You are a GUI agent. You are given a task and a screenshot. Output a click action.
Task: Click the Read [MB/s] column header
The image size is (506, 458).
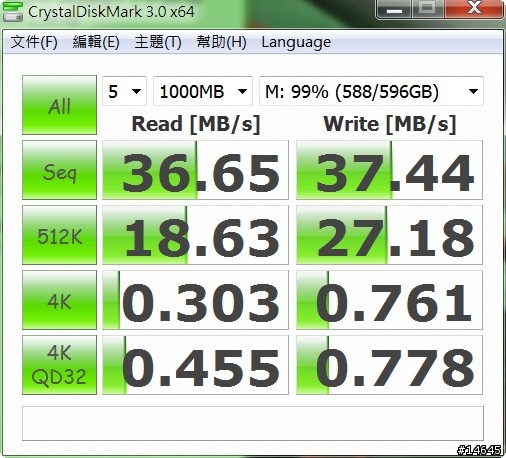click(x=196, y=124)
